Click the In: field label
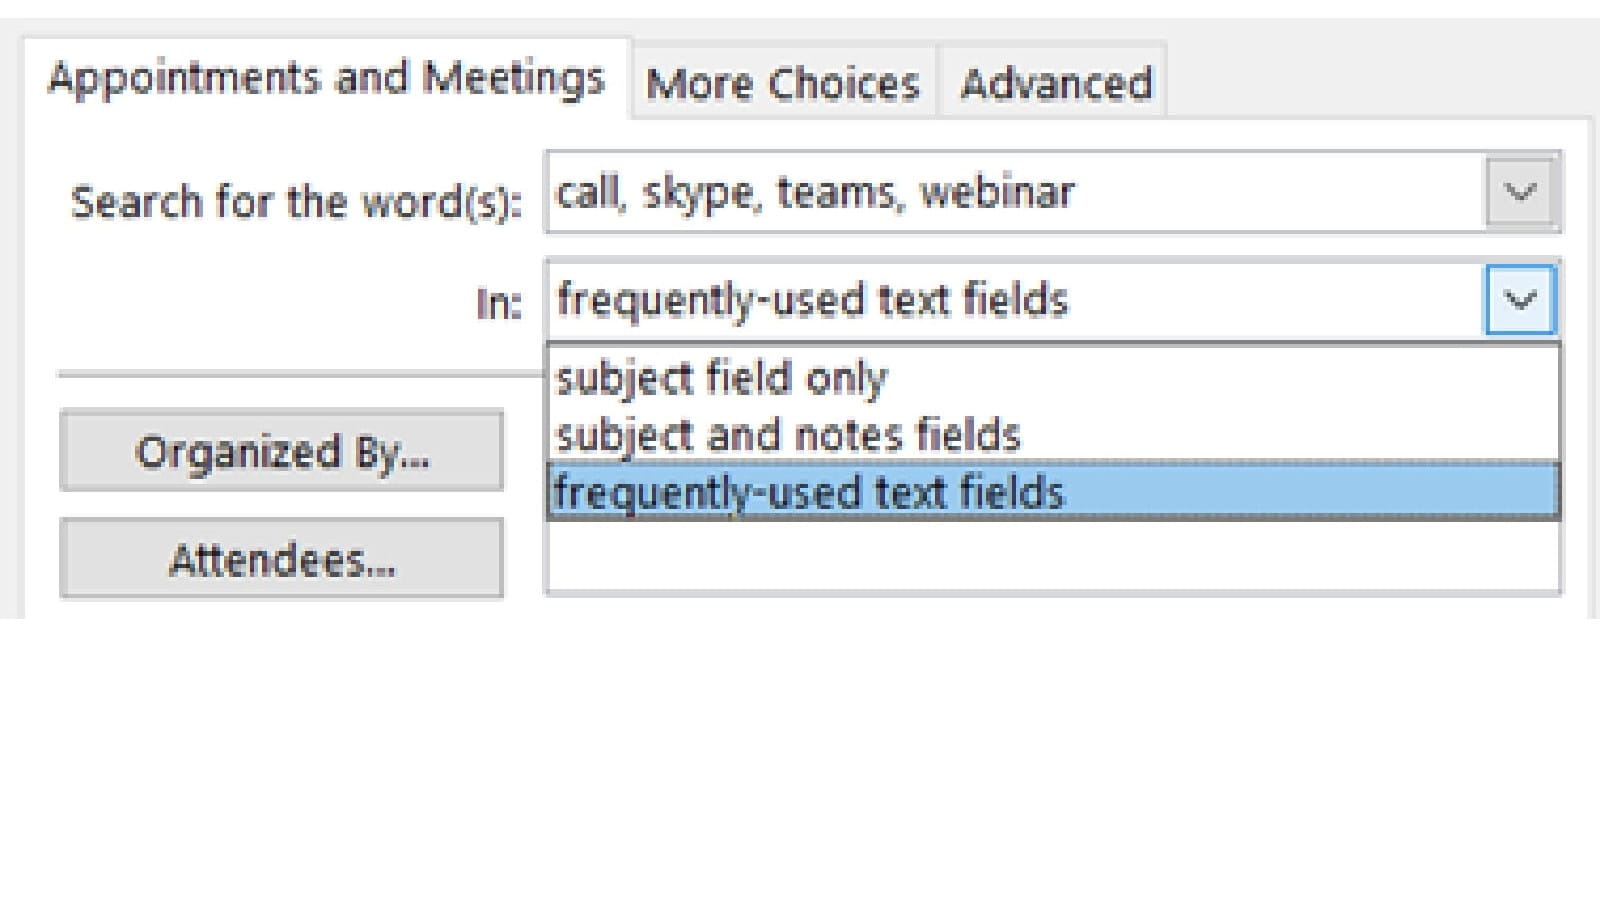Image resolution: width=1600 pixels, height=900 pixels. point(499,303)
